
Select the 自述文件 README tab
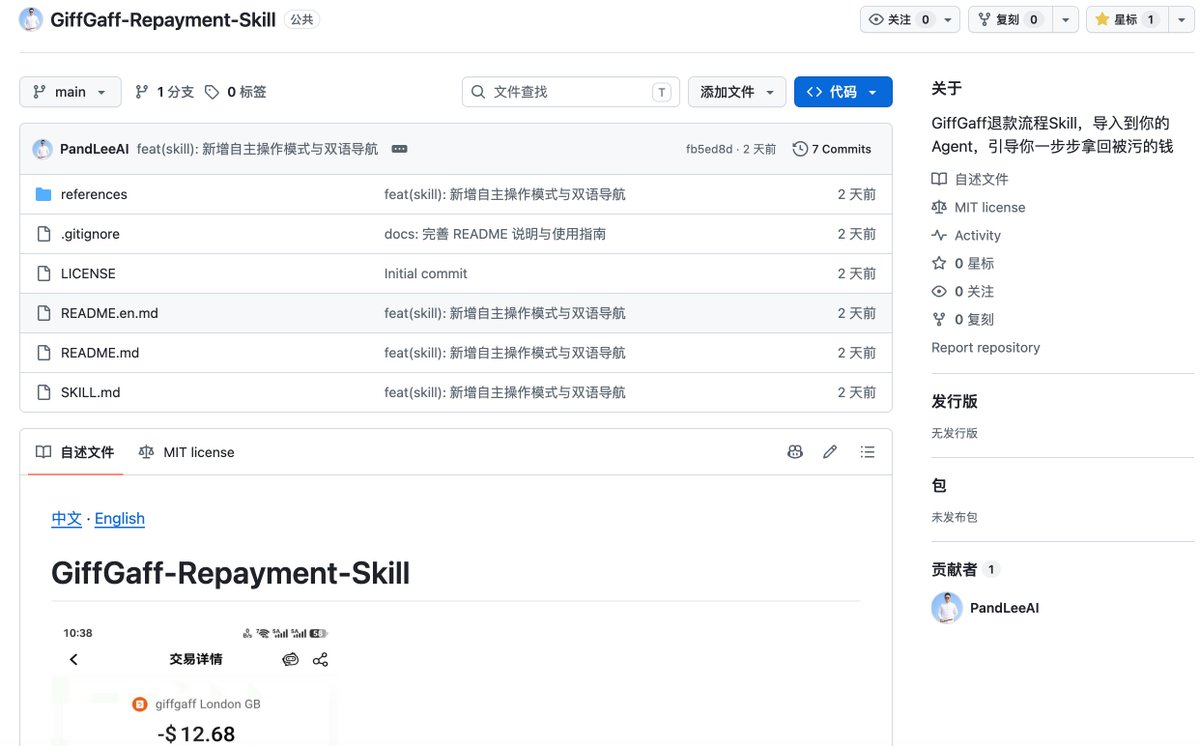75,452
